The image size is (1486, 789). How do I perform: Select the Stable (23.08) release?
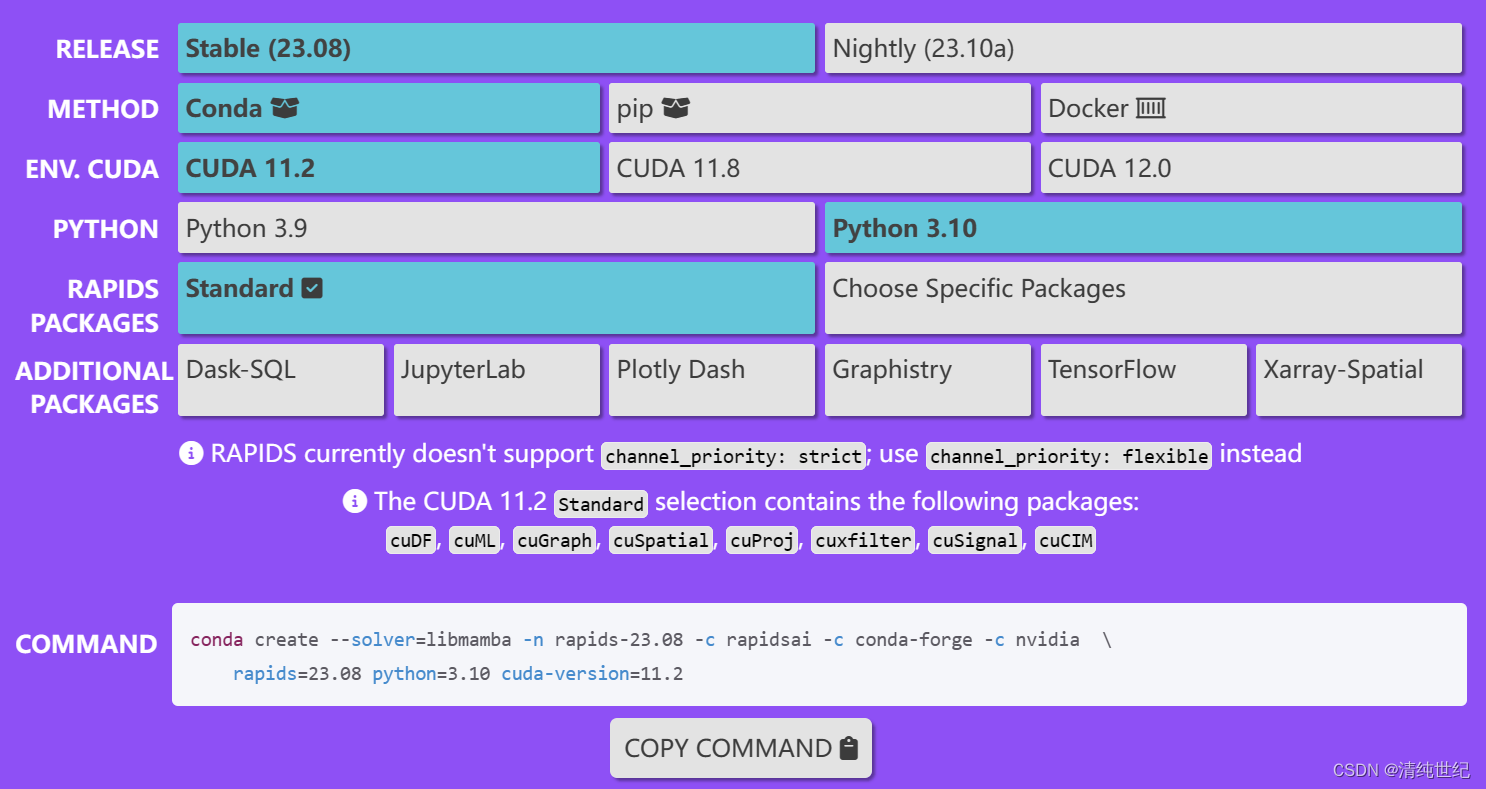click(496, 48)
